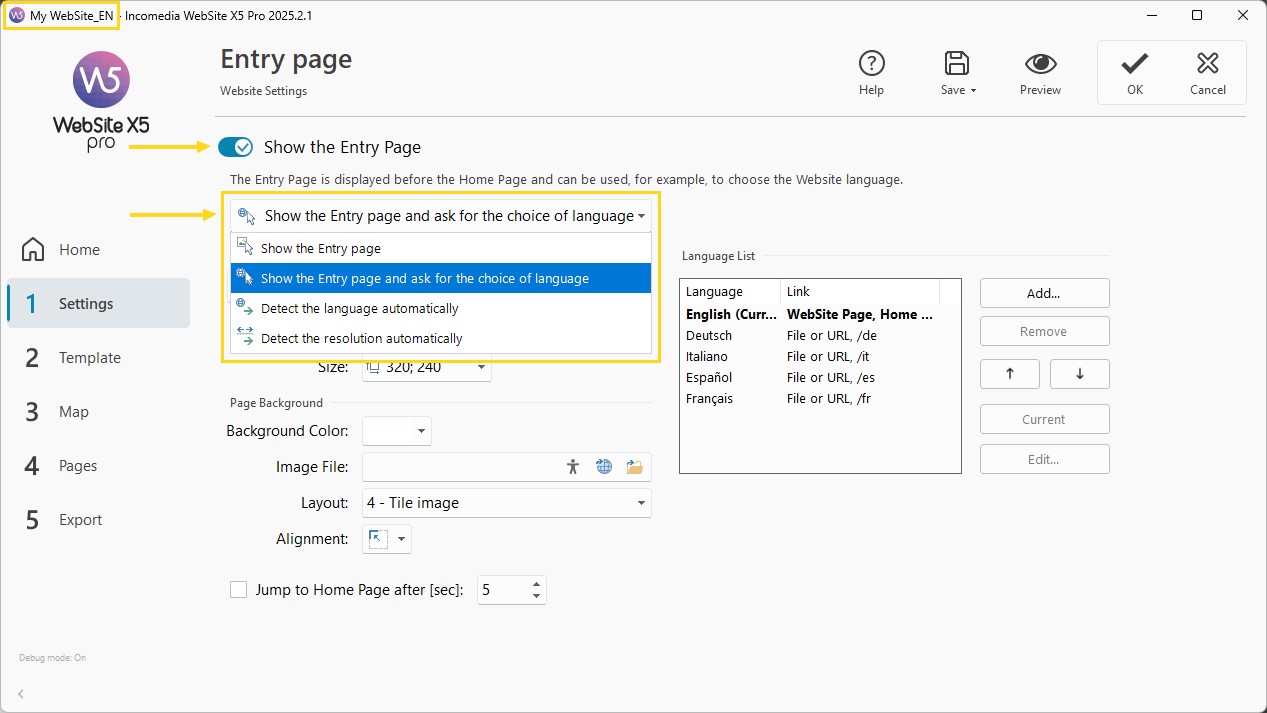The width and height of the screenshot is (1267, 713).
Task: Select the Italiano language row
Action: tap(820, 356)
